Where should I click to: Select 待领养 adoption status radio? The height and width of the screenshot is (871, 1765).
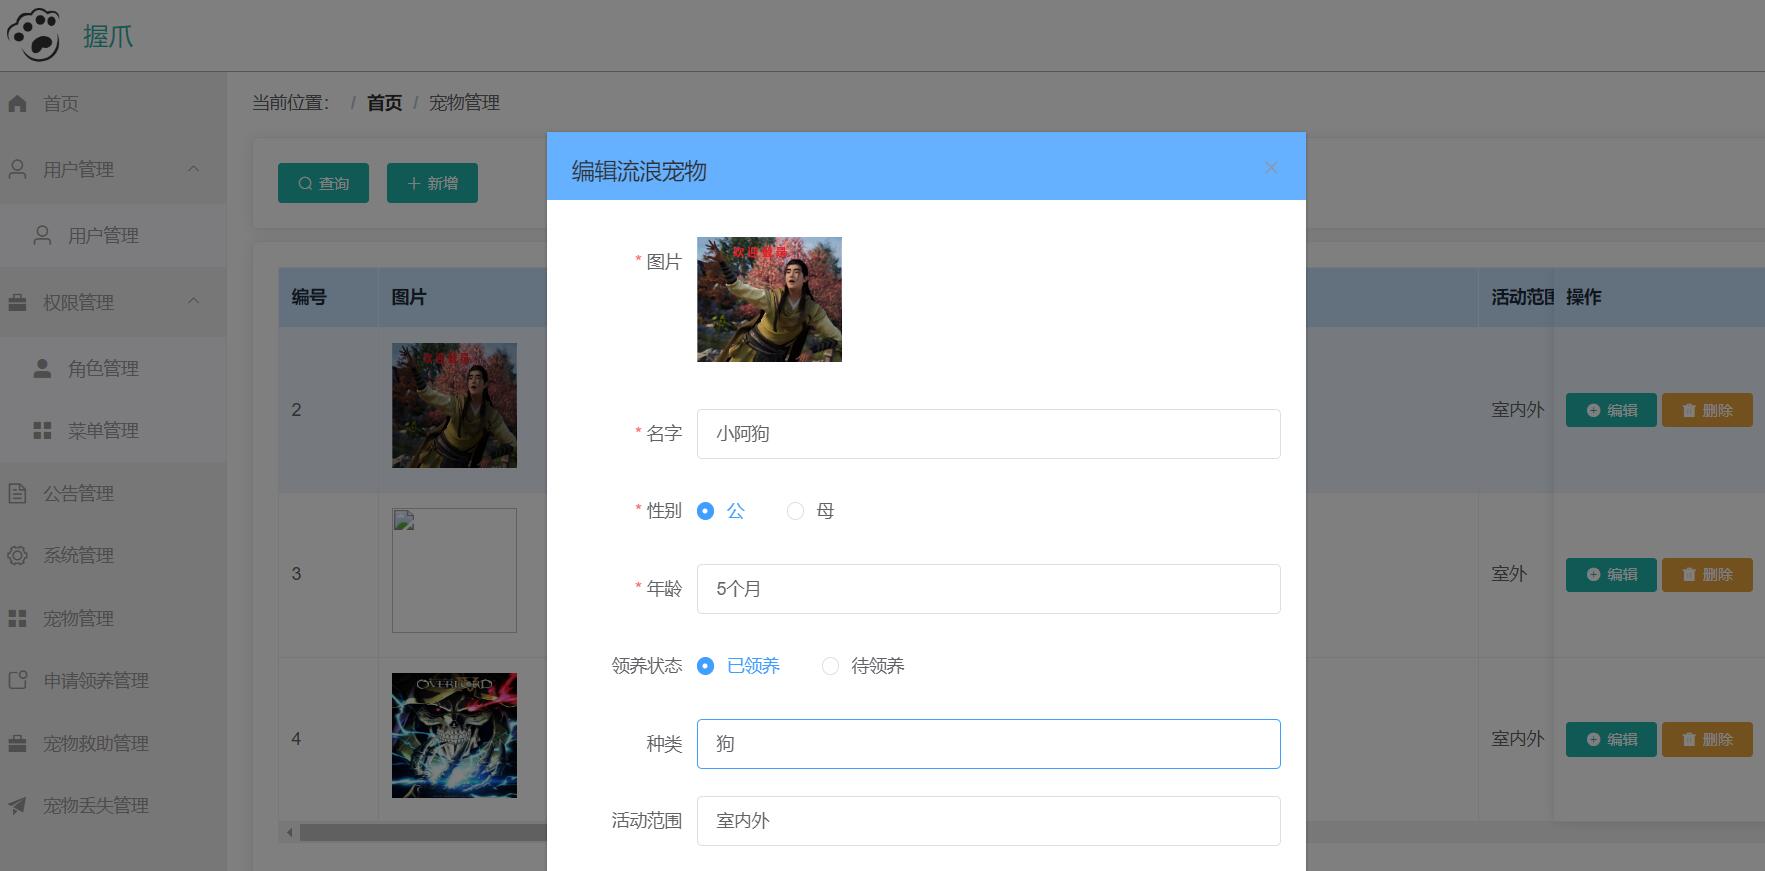tap(830, 666)
